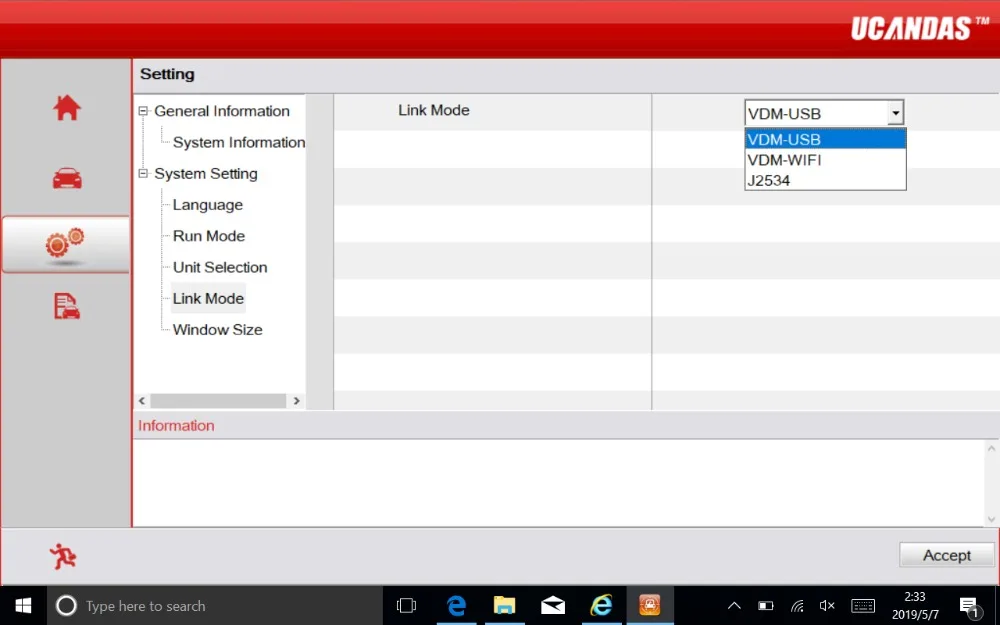Choose J2534 in the dropdown list
The height and width of the screenshot is (625, 1000).
825,180
